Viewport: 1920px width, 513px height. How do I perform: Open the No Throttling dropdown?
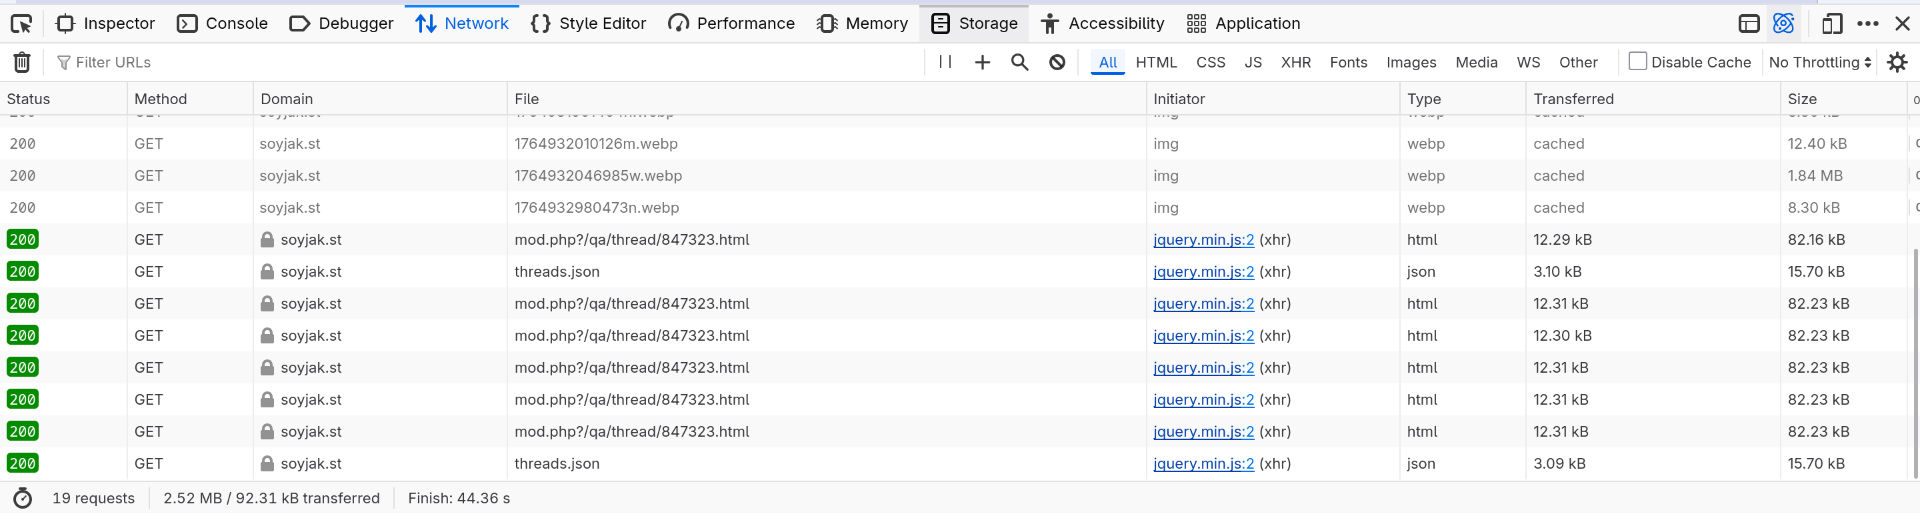(1819, 62)
